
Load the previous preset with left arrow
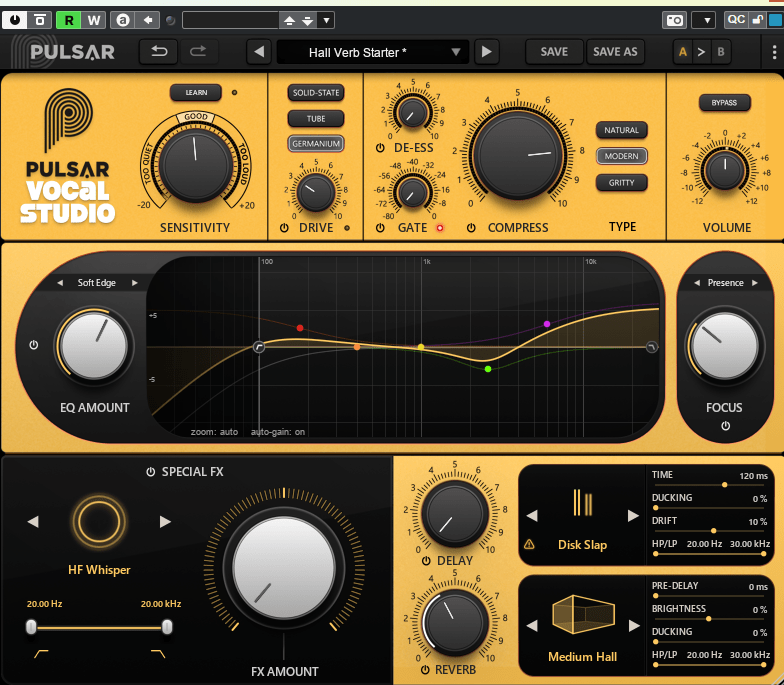coord(259,52)
